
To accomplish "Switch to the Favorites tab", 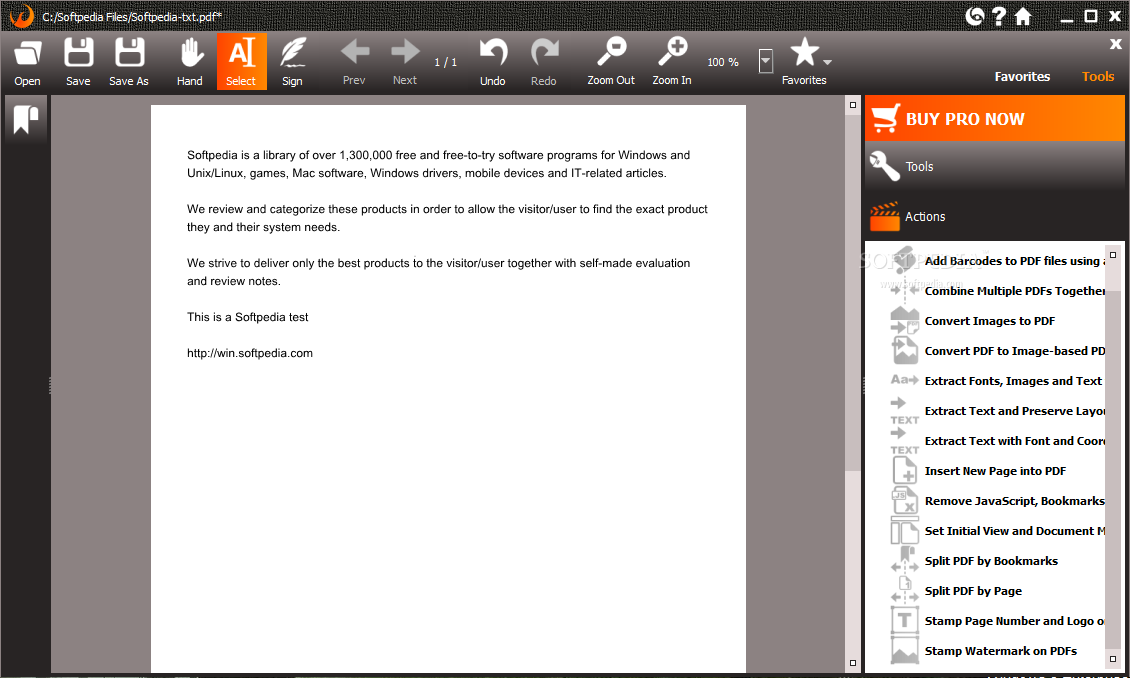I will tap(1022, 76).
